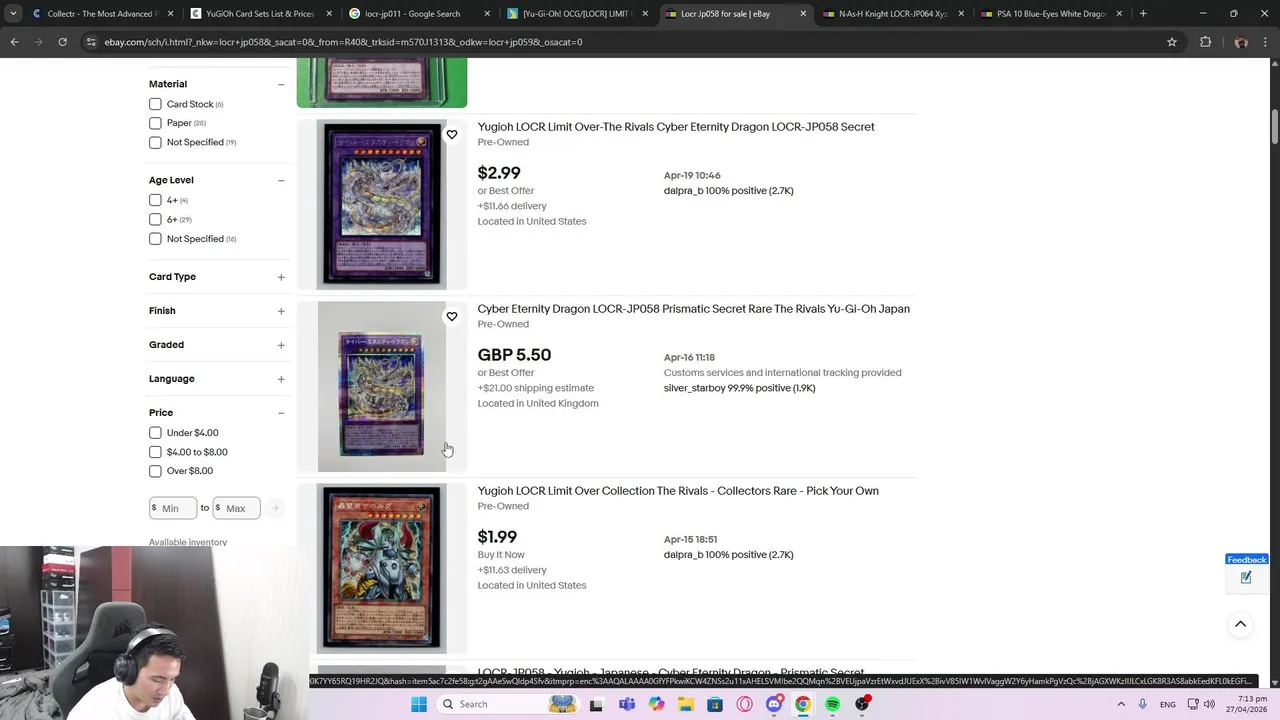Open Task View on the taskbar

tap(596, 704)
